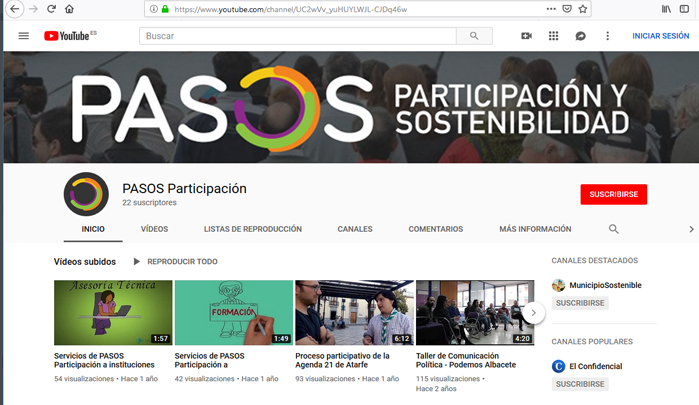Click the magnifier search button
The height and width of the screenshot is (405, 699).
click(x=474, y=36)
